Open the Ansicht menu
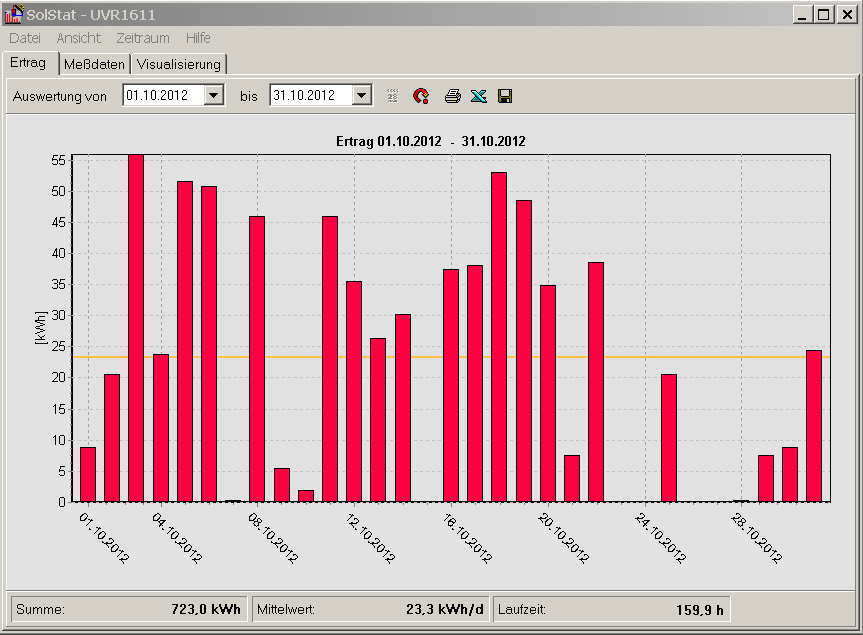 79,38
